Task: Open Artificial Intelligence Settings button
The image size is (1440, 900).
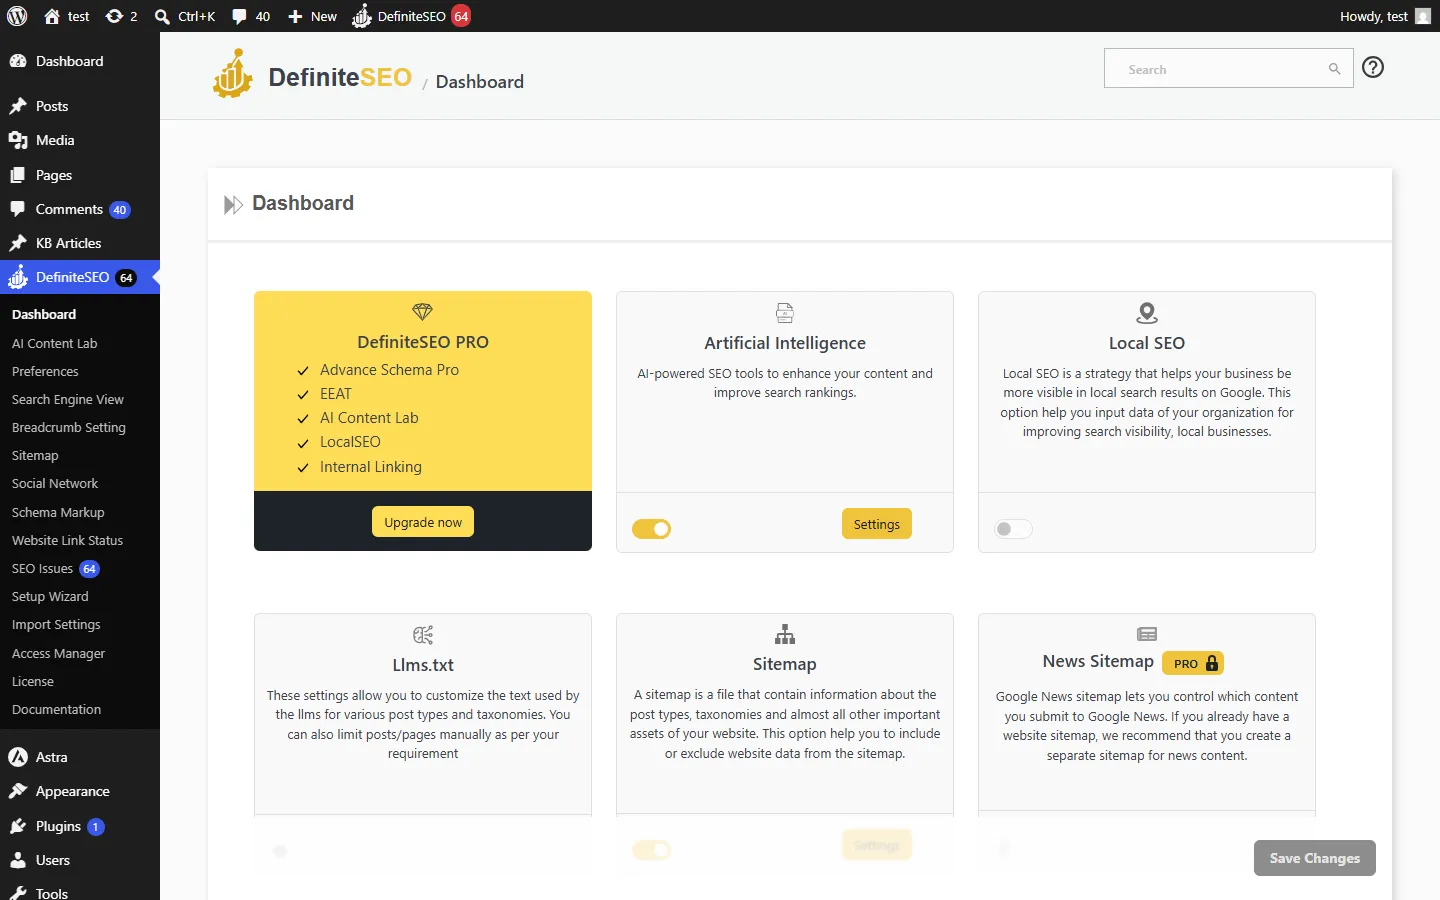Action: (877, 524)
